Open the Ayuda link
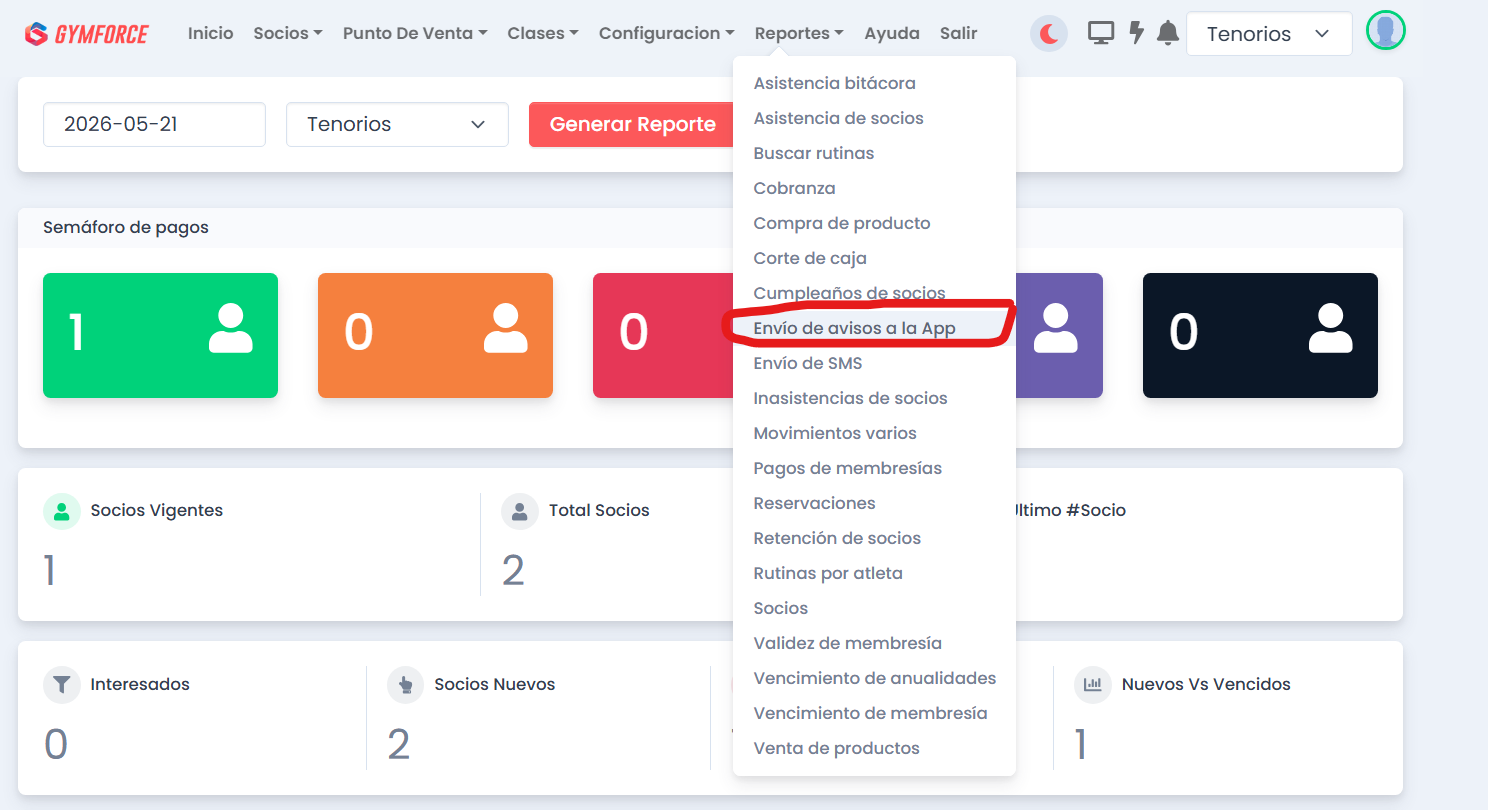 892,33
